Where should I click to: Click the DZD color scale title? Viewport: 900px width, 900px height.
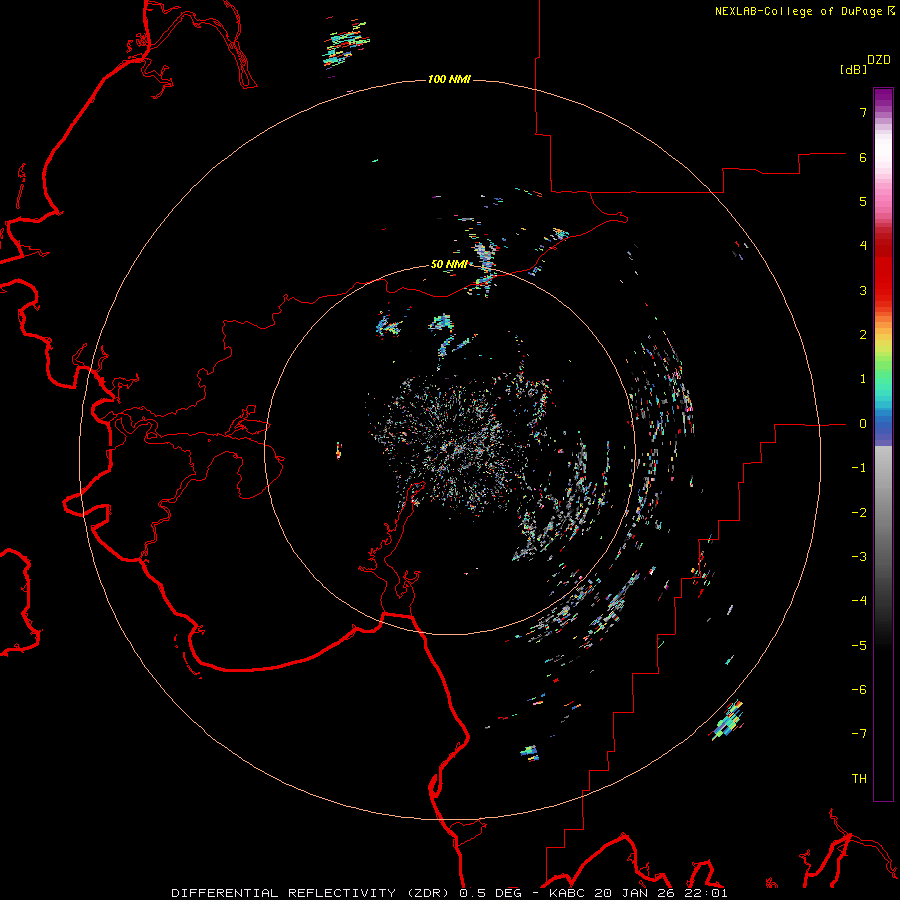click(879, 60)
